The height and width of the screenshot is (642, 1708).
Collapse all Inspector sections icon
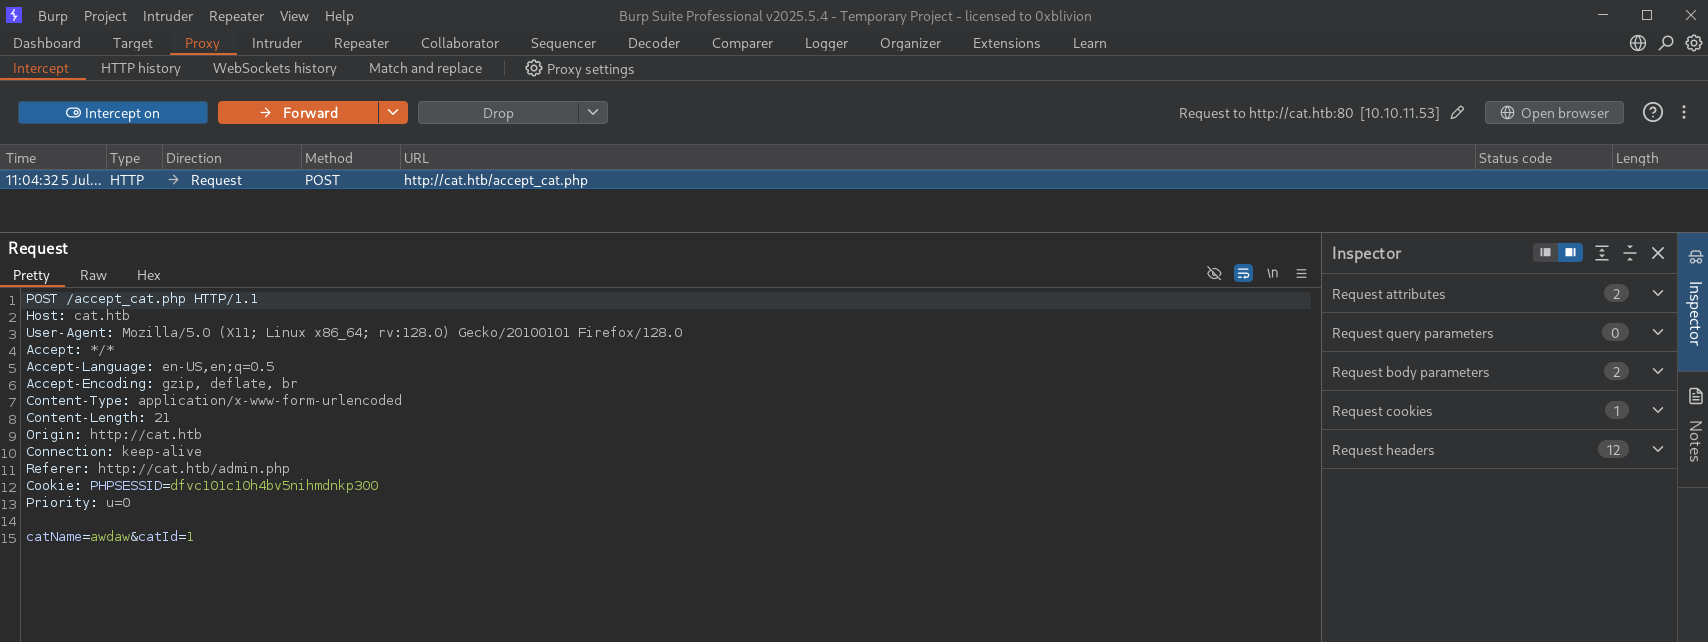[x=1630, y=253]
